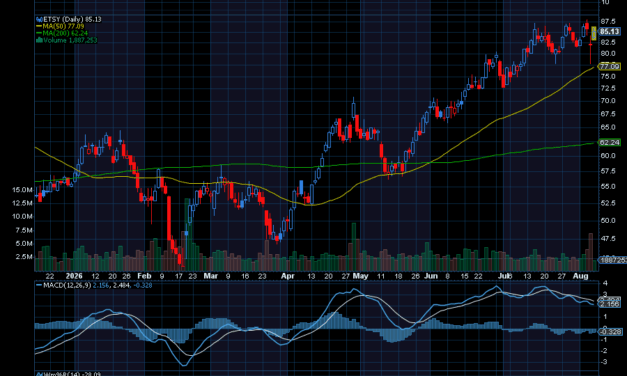Click the 'Apr' date axis label

pos(288,276)
